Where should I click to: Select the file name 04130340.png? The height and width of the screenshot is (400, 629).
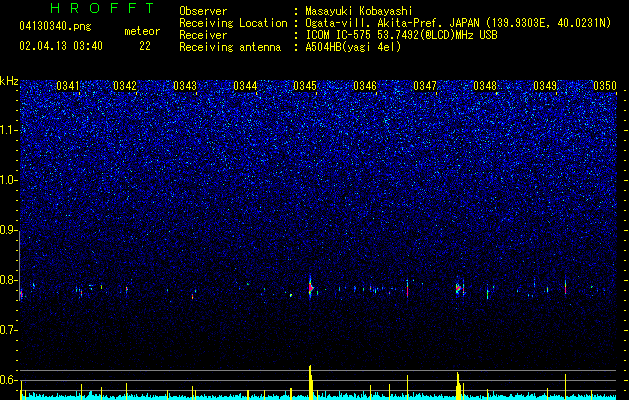tap(55, 27)
